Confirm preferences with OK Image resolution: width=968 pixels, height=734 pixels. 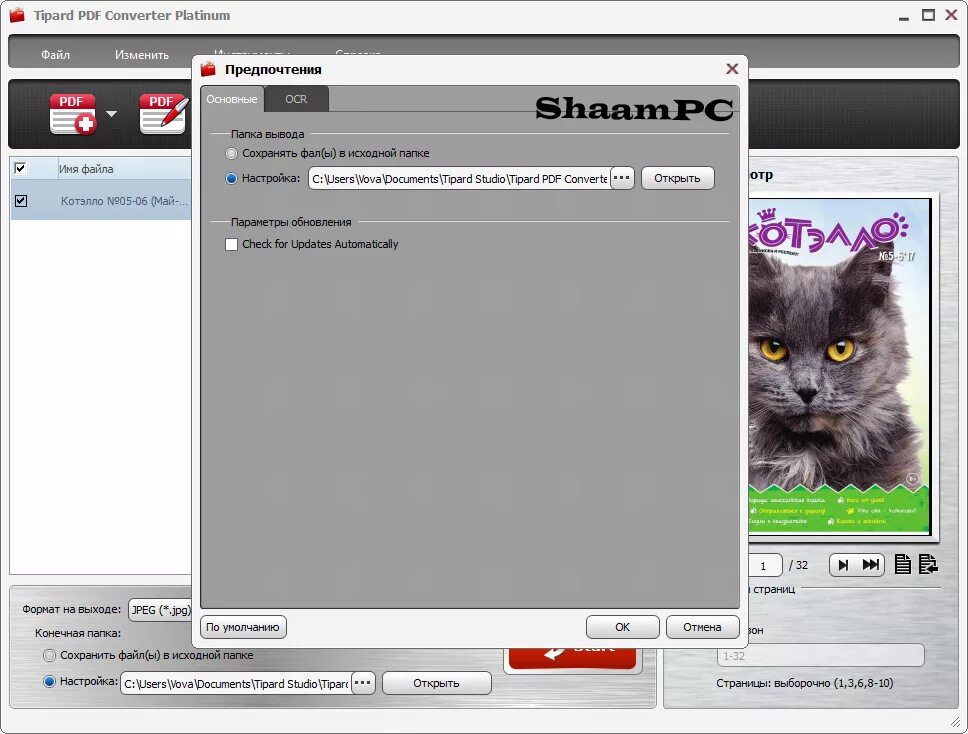(x=622, y=627)
